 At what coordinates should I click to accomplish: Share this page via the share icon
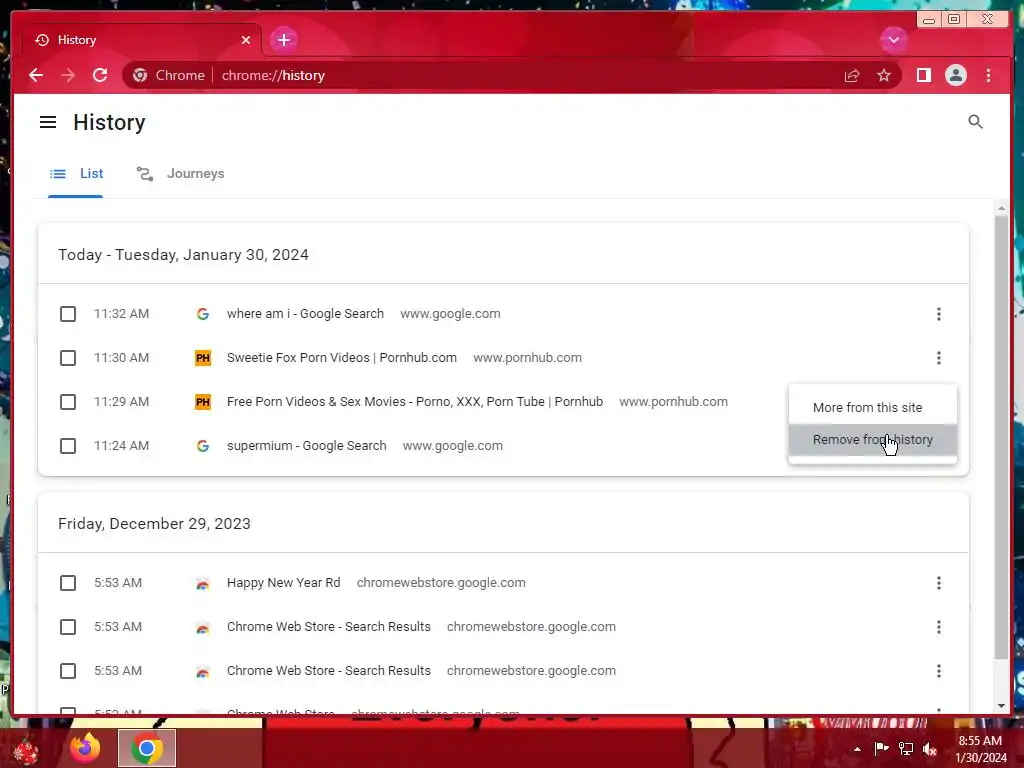852,75
